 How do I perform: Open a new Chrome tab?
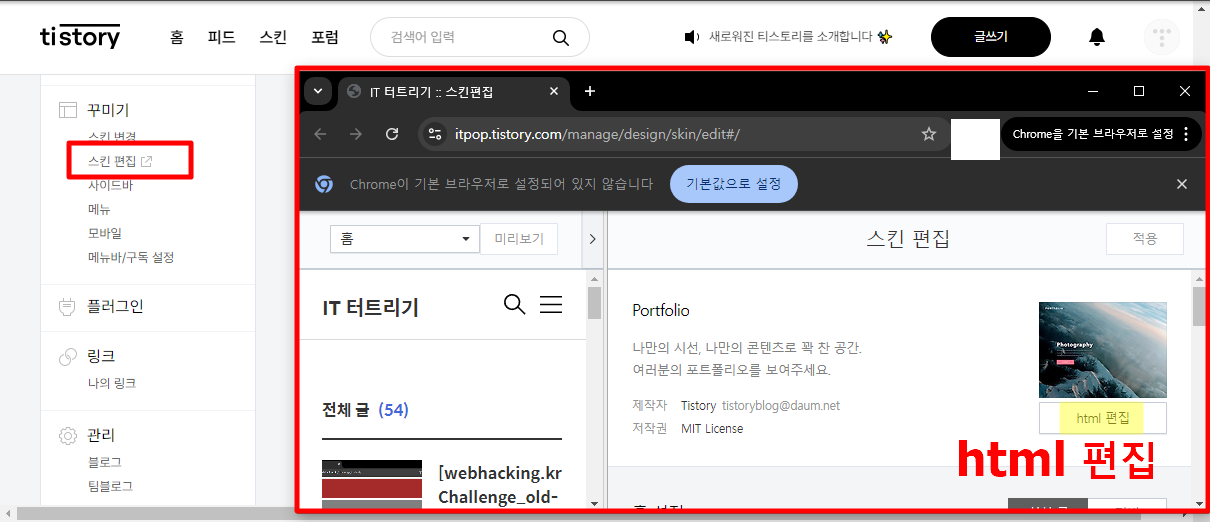tap(590, 91)
